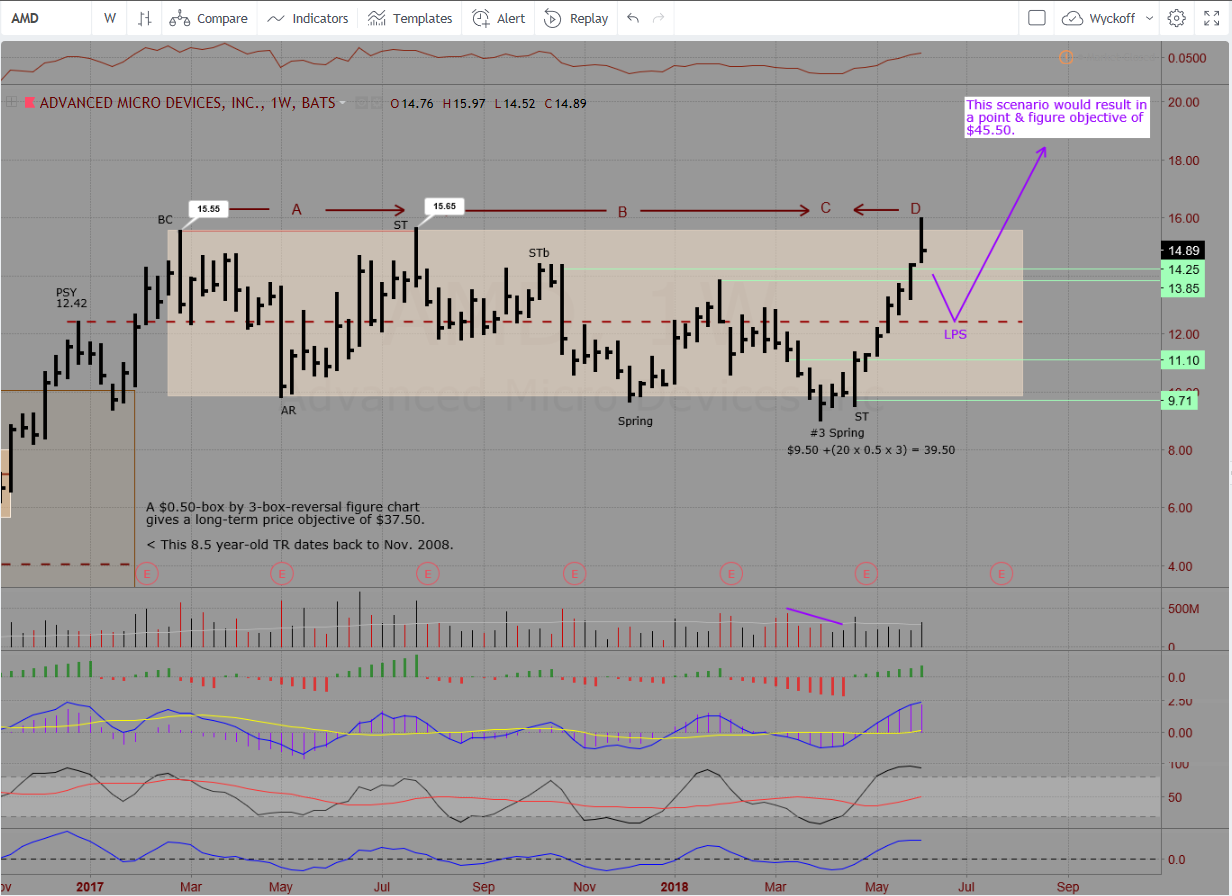Toggle fullscreen mode icon
This screenshot has height=896, width=1232.
coord(1209,18)
